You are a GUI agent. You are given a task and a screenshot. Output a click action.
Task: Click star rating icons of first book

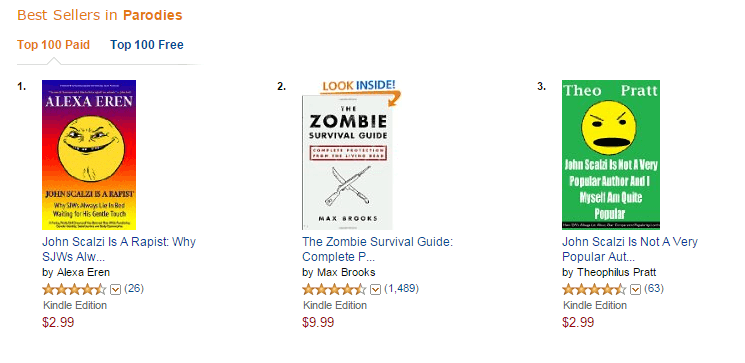(74, 289)
